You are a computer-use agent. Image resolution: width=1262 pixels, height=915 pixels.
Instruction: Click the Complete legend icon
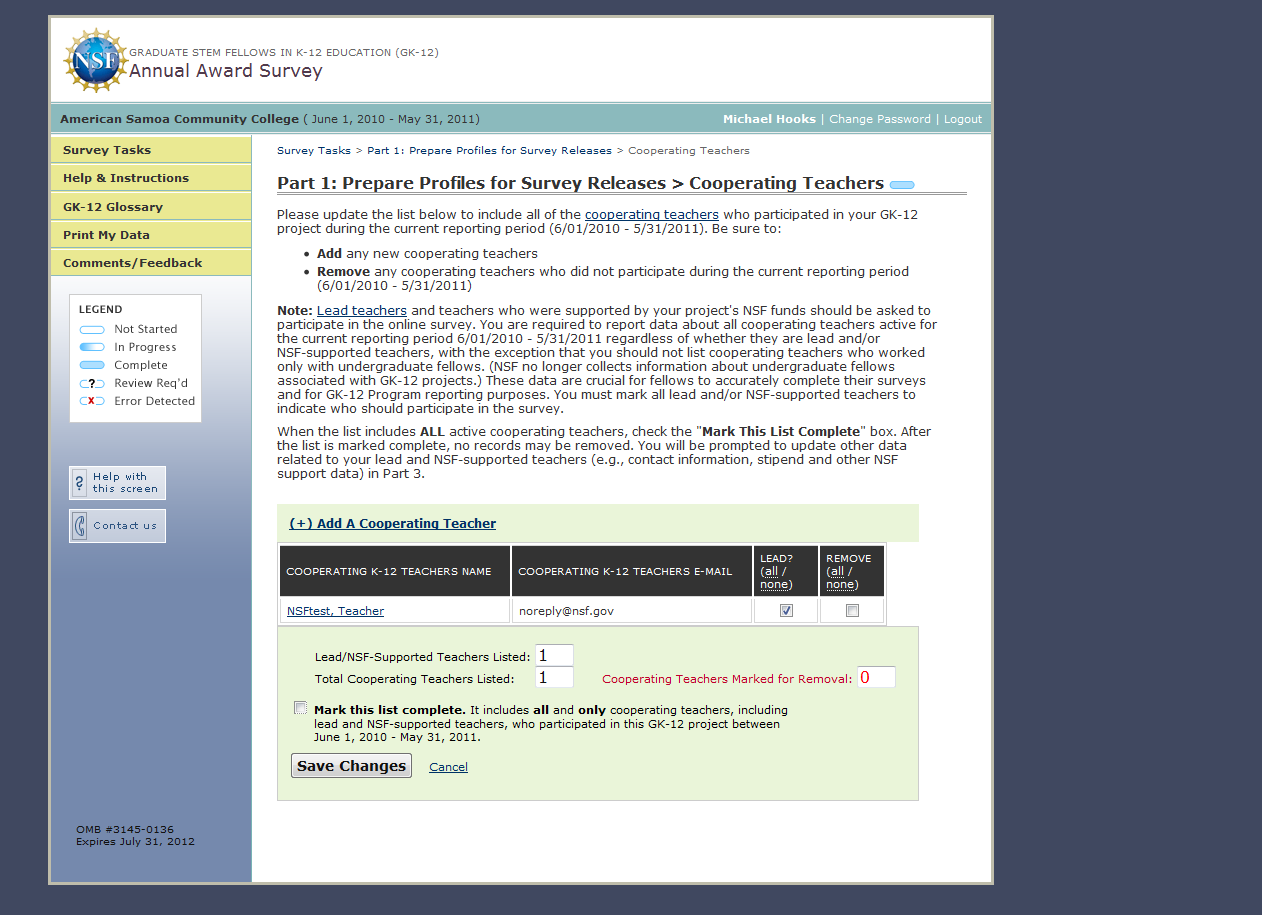pyautogui.click(x=92, y=365)
